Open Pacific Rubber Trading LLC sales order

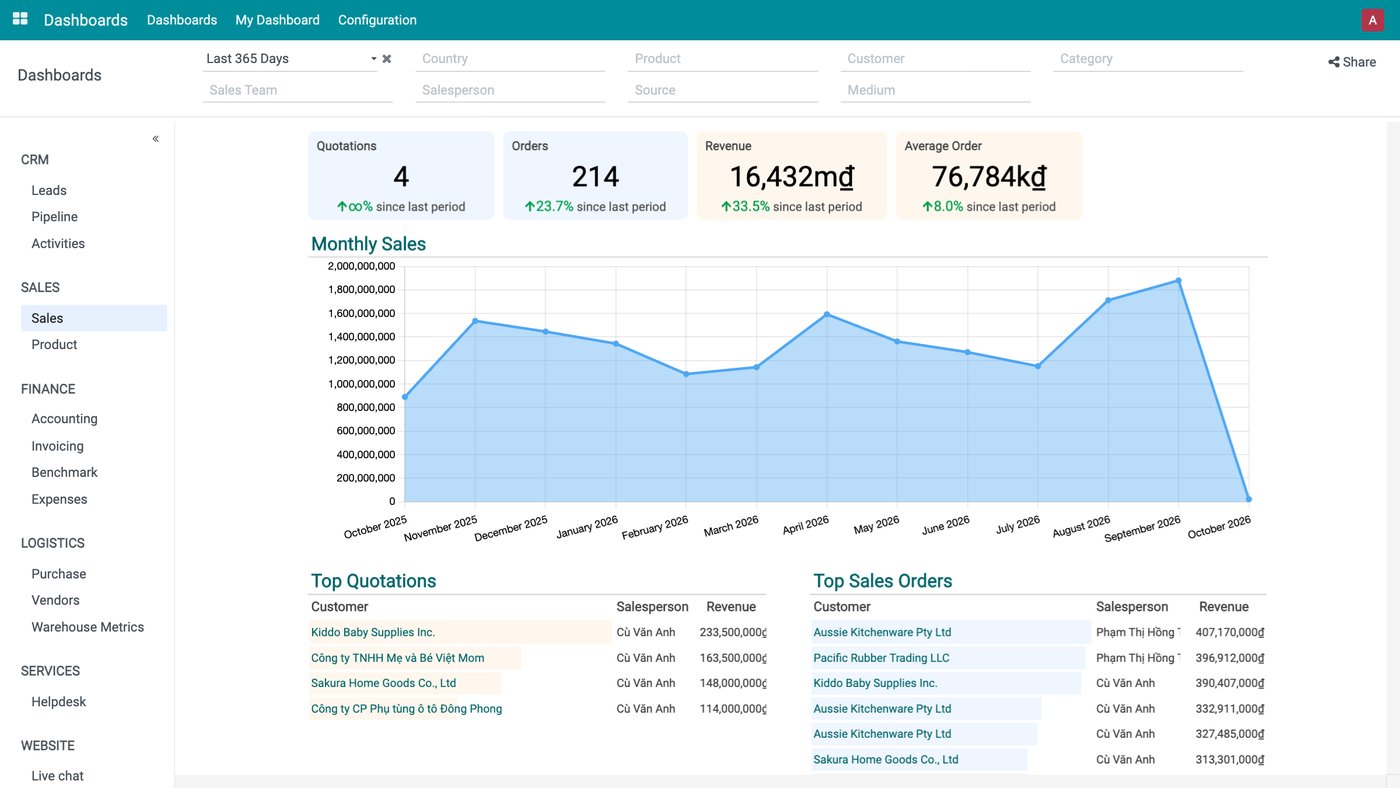[x=881, y=658]
